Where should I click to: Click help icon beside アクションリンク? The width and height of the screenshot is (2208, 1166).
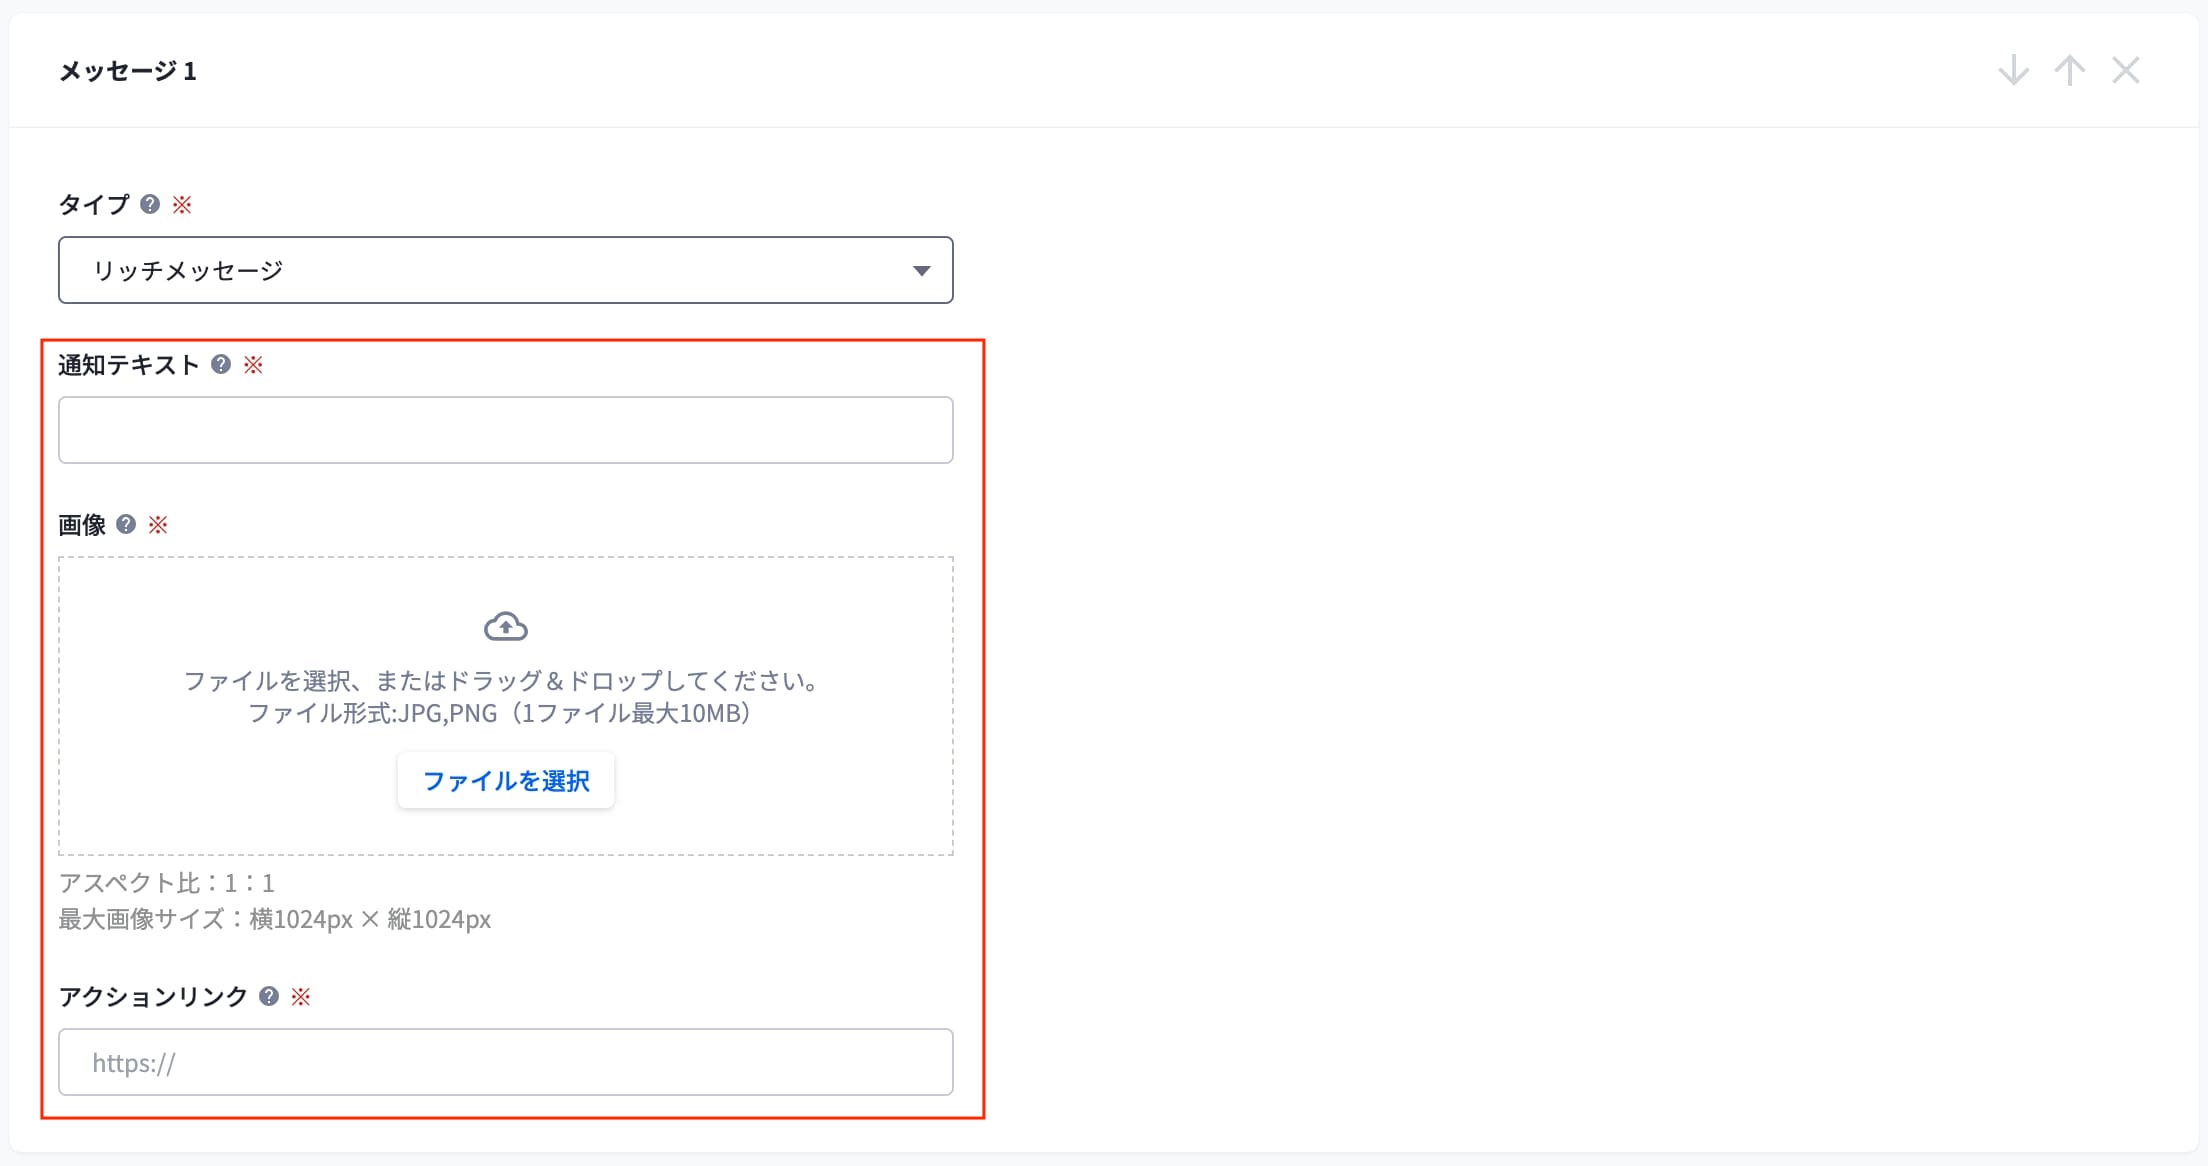[x=269, y=997]
